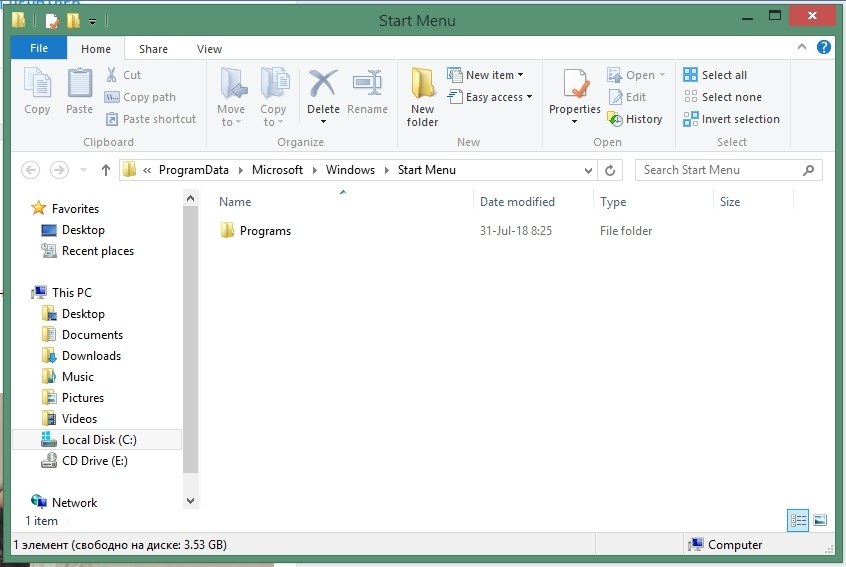The height and width of the screenshot is (567, 846).
Task: Click Select all in the ribbon
Action: [x=715, y=75]
